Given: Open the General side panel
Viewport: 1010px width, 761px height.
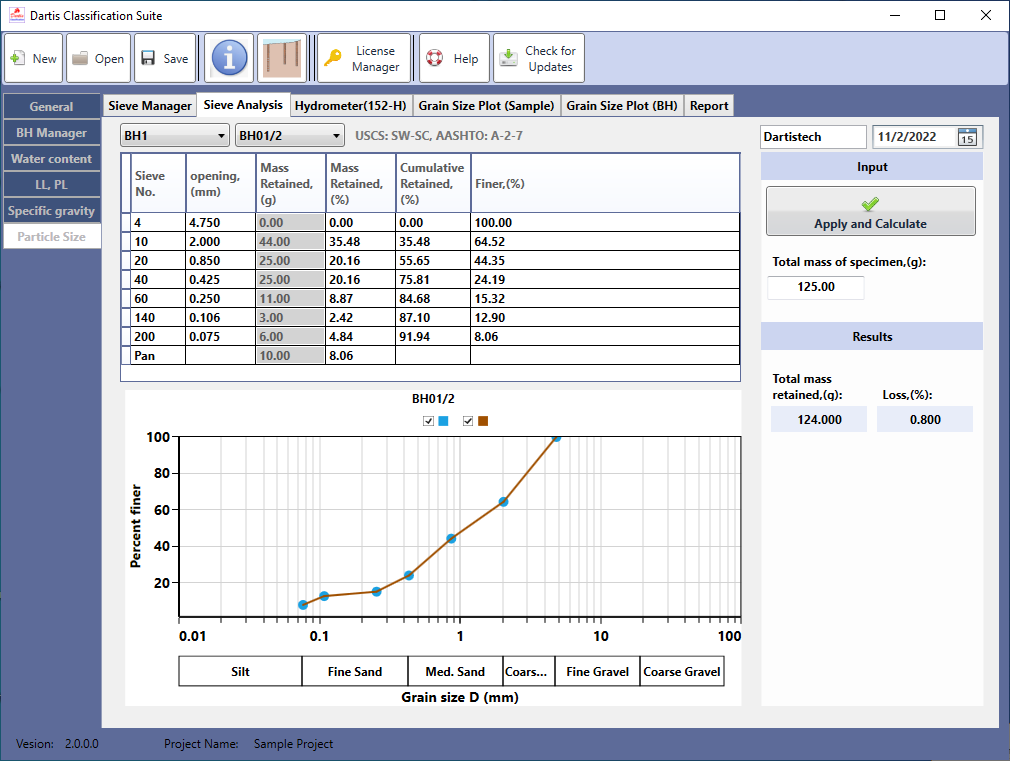Looking at the screenshot, I should coord(52,107).
